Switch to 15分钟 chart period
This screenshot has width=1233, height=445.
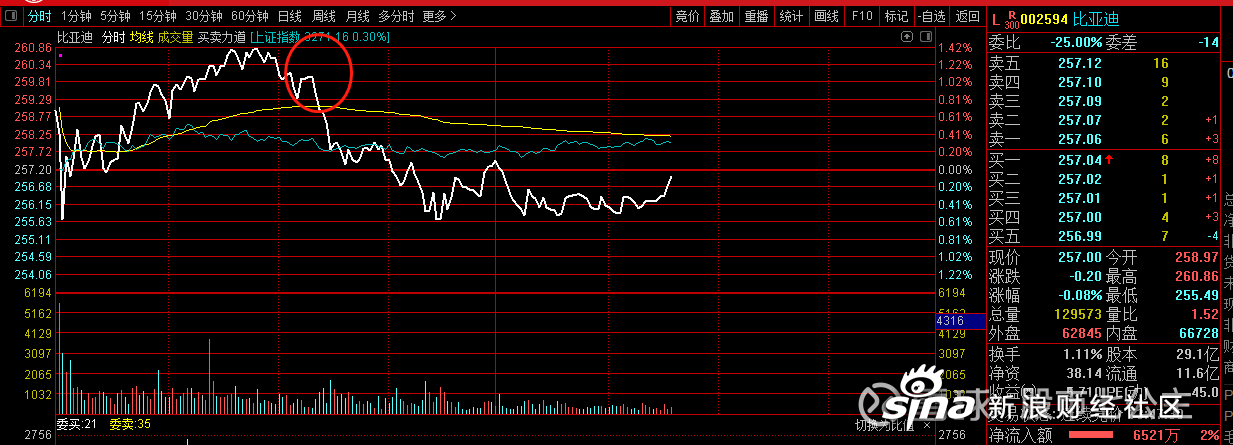coord(158,16)
